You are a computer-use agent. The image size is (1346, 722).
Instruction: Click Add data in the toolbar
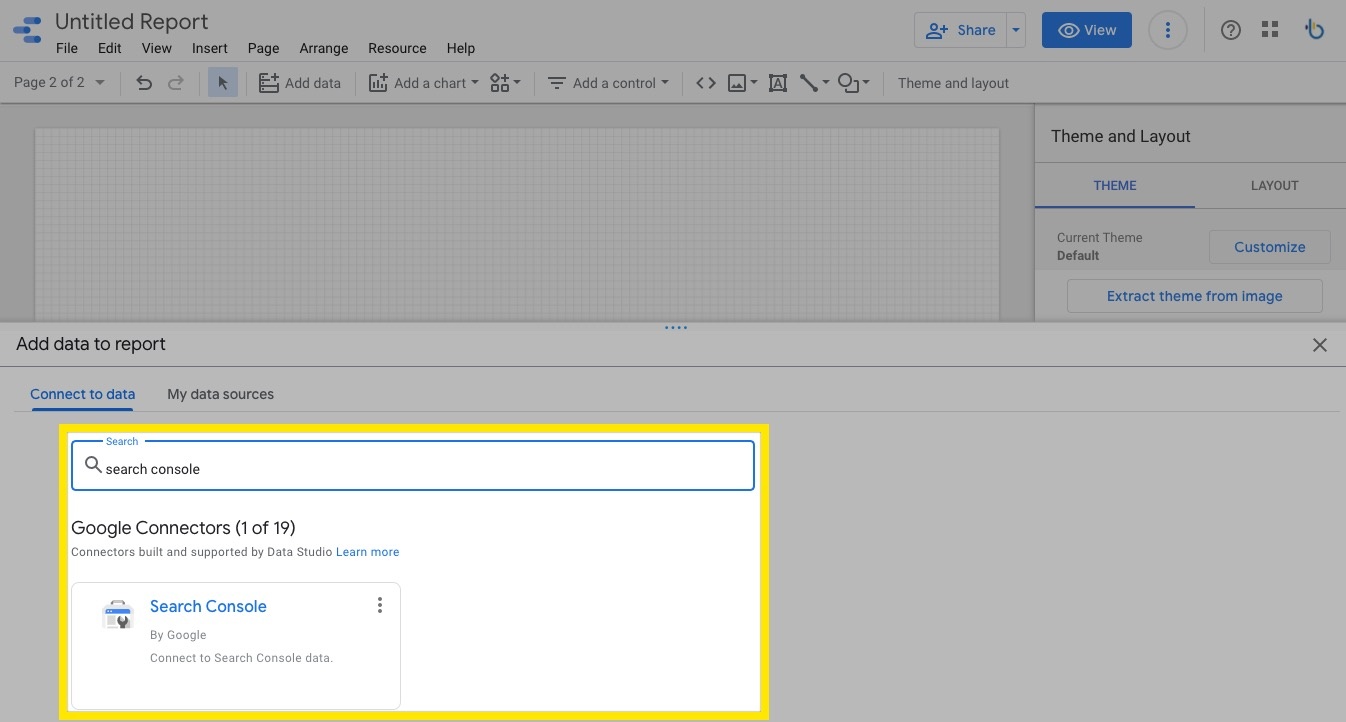click(x=300, y=83)
